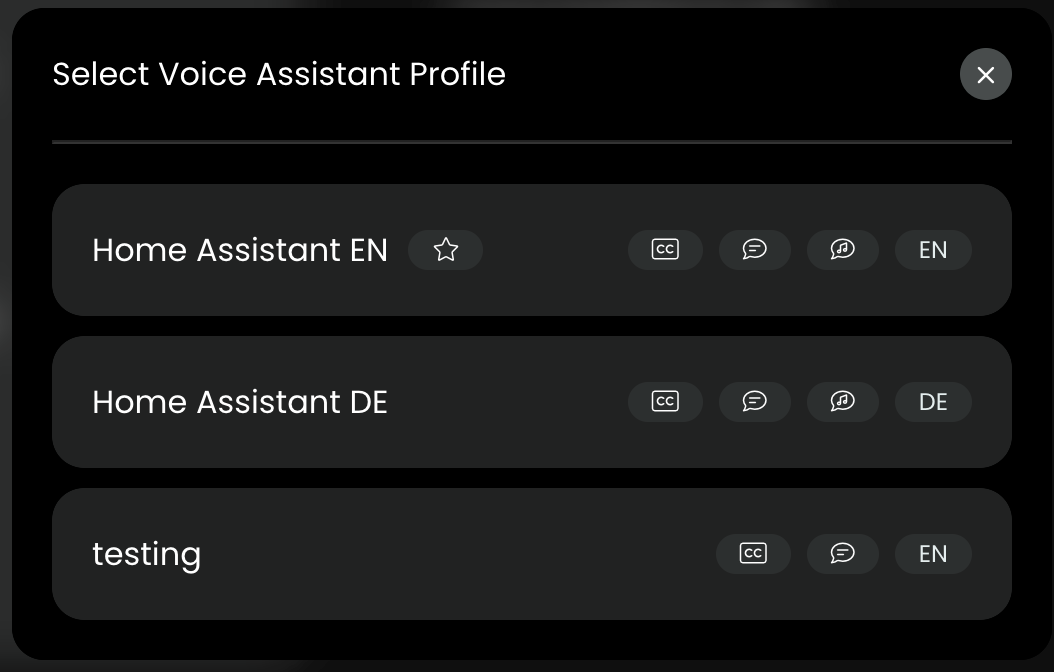The image size is (1054, 672).
Task: Click the music note bubble icon on Home Assistant DE
Action: tap(843, 402)
